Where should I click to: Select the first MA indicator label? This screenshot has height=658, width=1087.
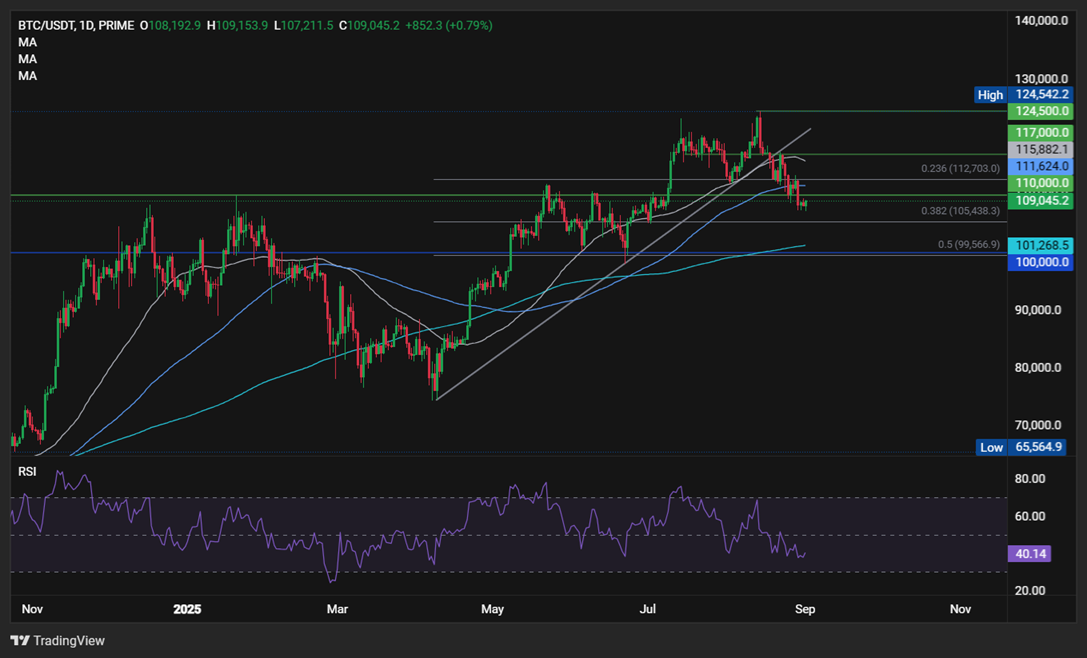25,42
